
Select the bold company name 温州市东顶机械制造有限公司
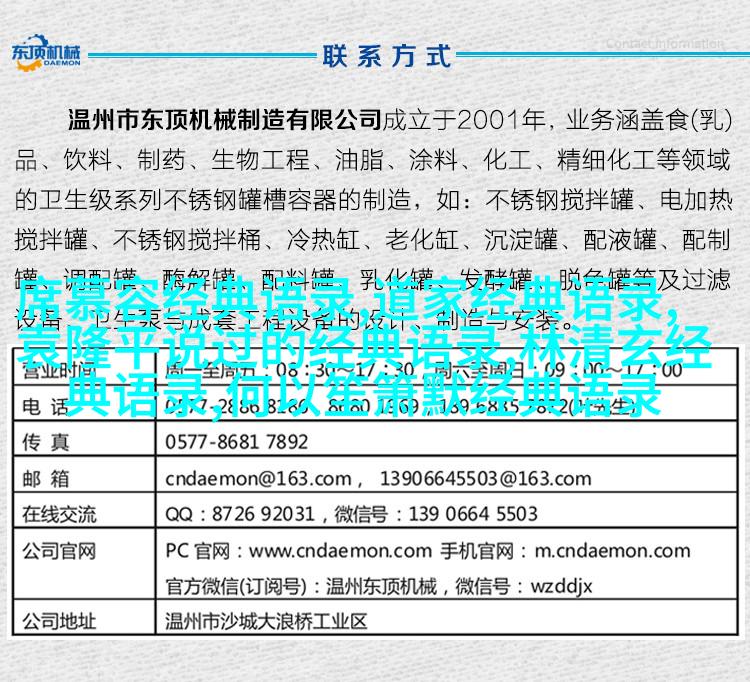[224, 120]
